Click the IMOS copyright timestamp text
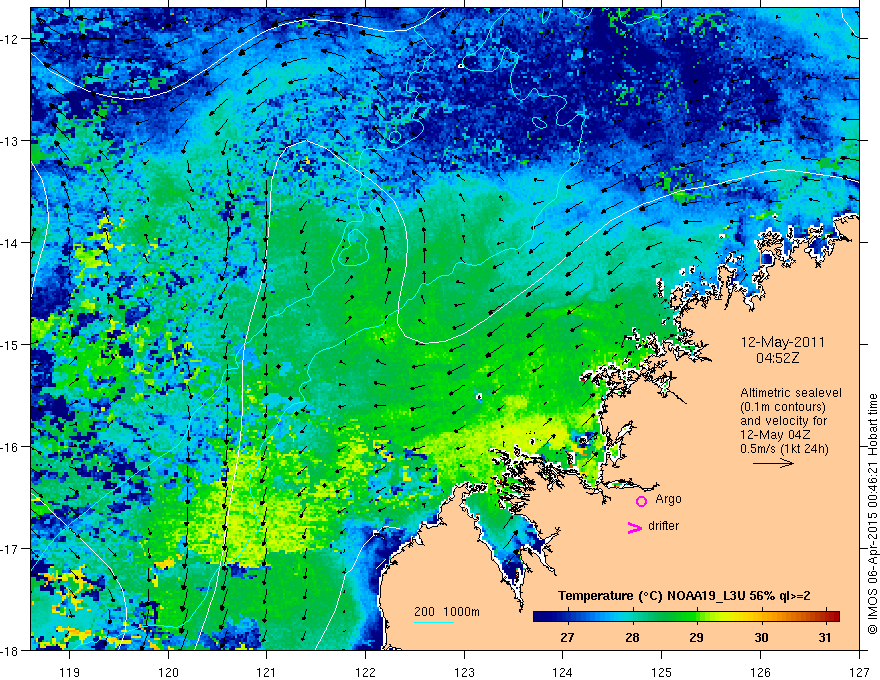The width and height of the screenshot is (880, 680). 872,514
